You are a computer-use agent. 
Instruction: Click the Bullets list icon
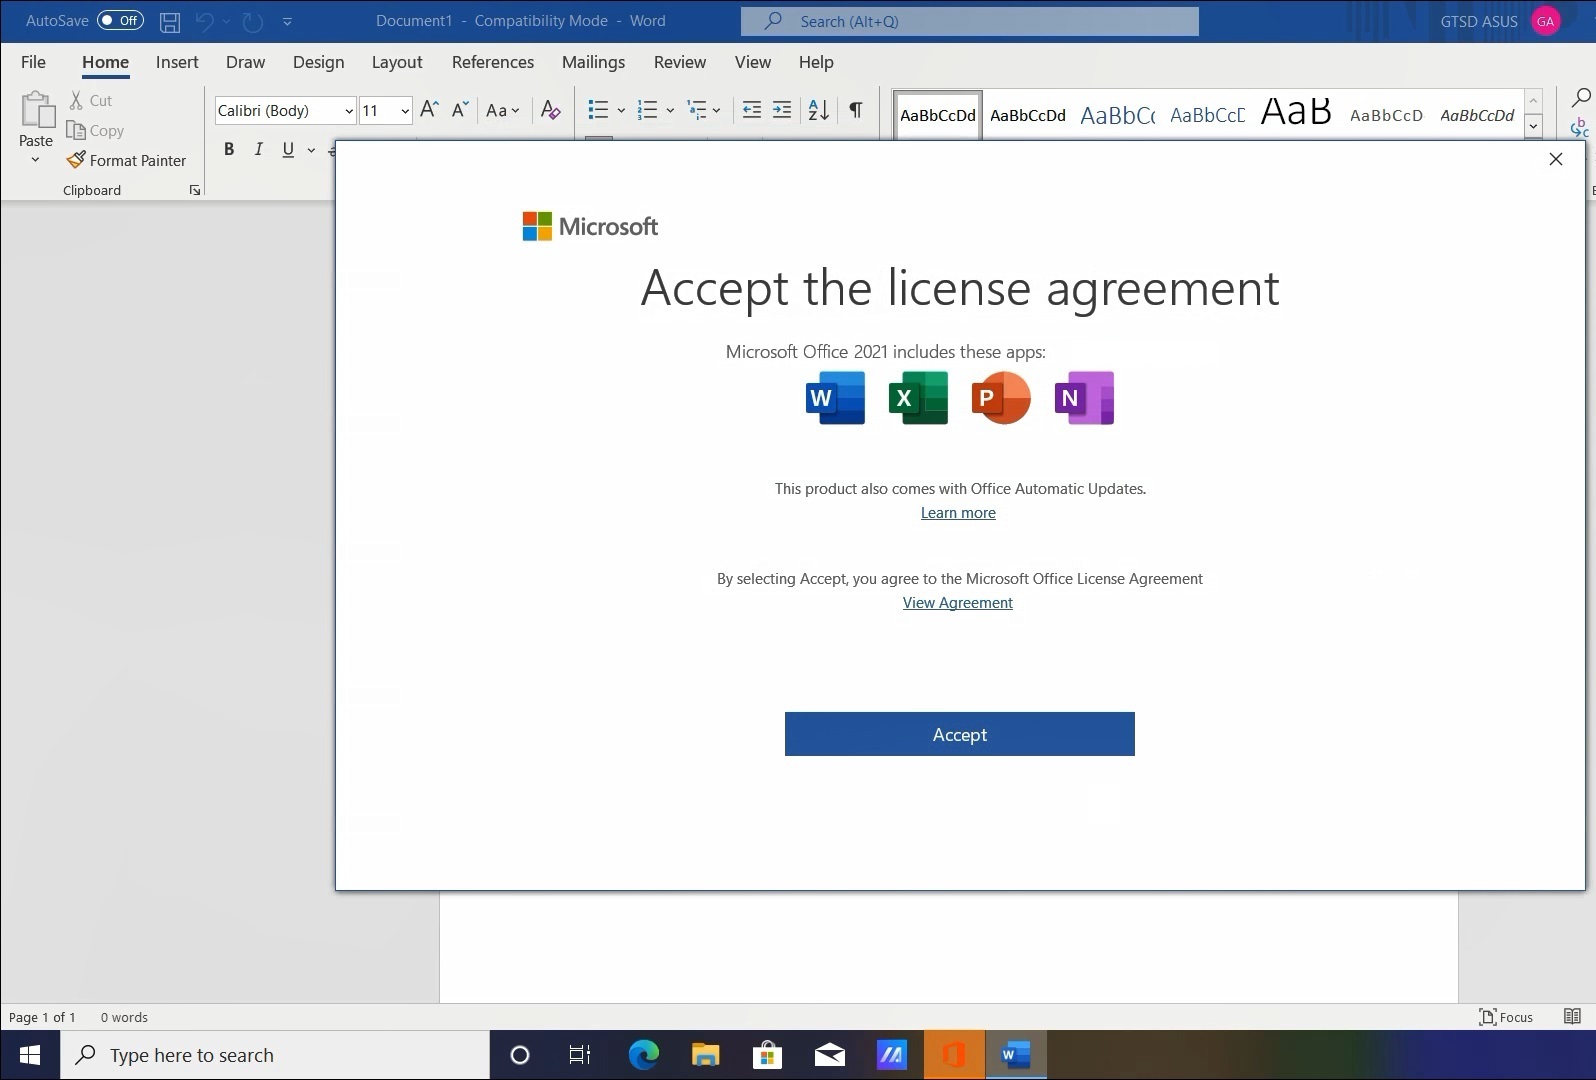[598, 109]
